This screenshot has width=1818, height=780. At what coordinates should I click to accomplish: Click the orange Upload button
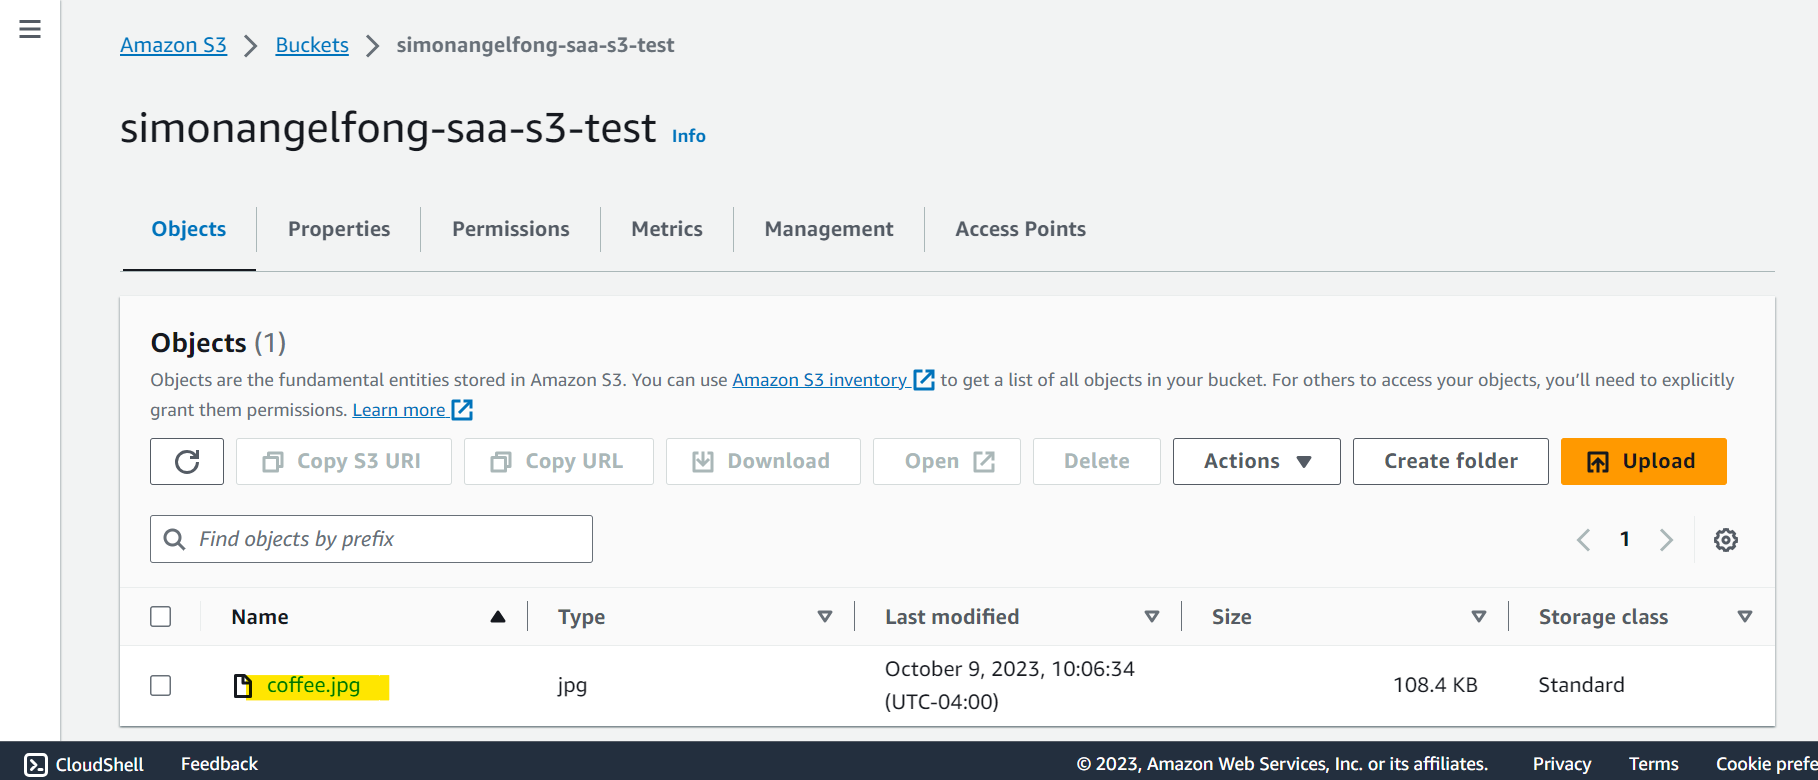[x=1644, y=461]
